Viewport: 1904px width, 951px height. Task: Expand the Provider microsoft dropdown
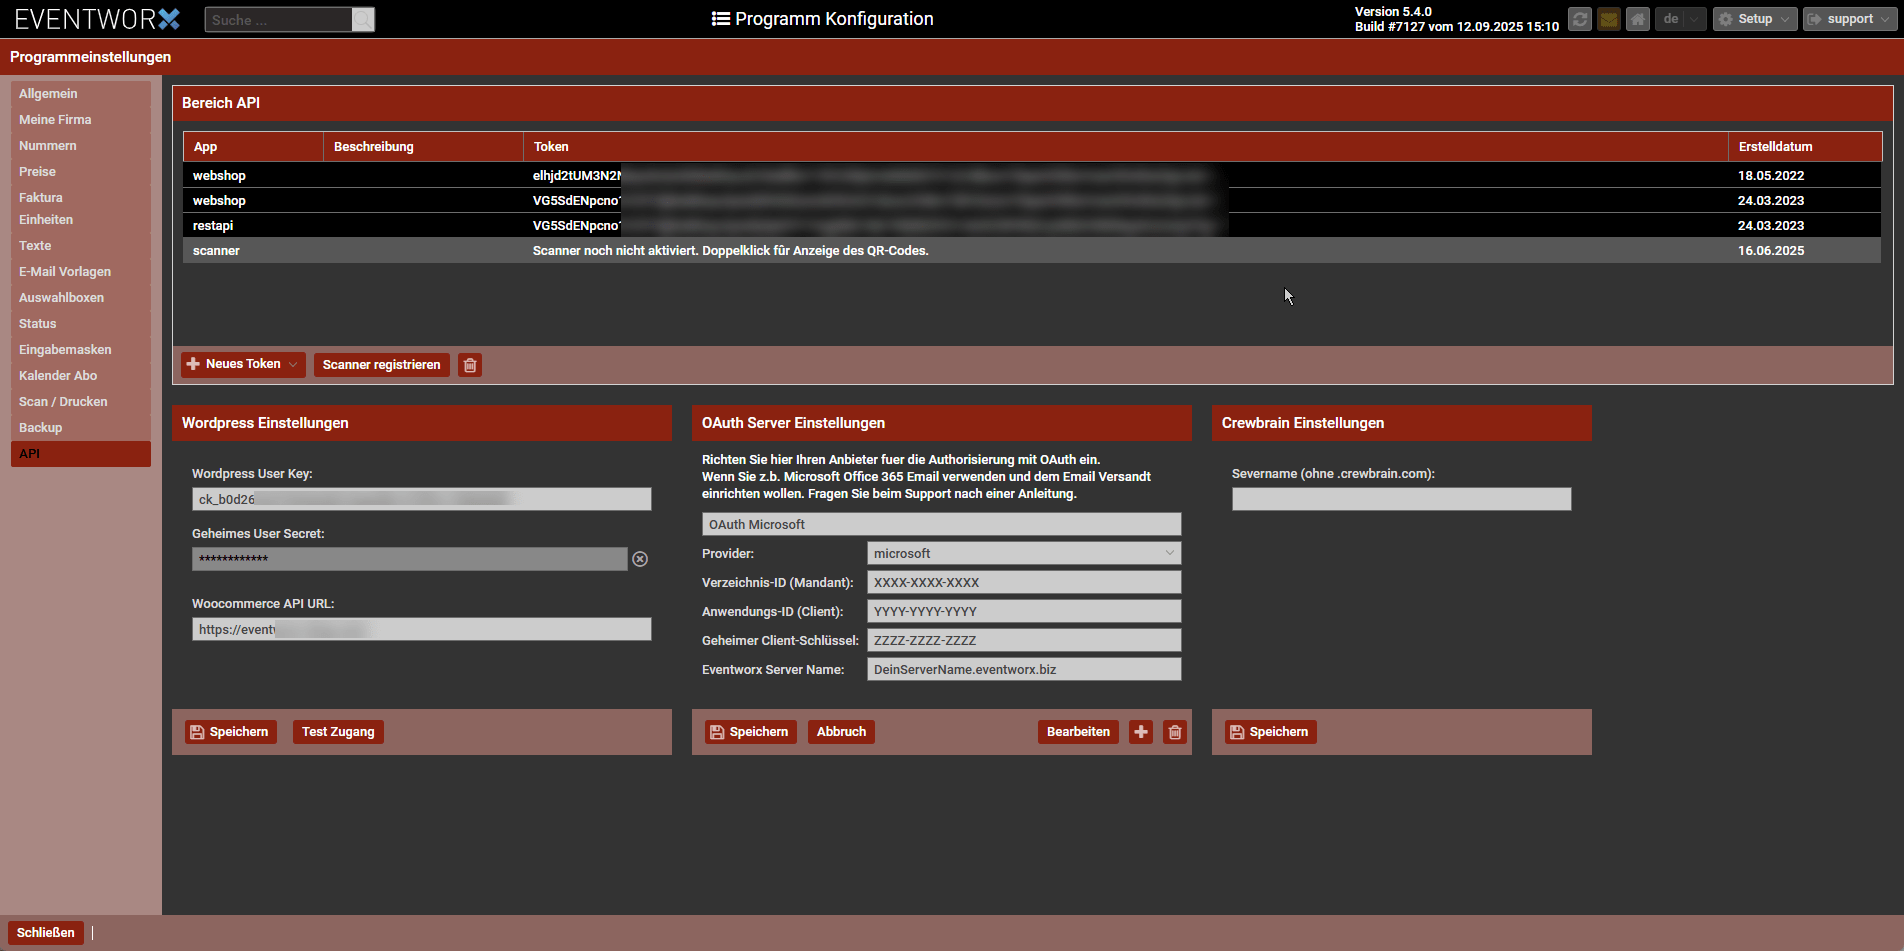pos(1023,553)
